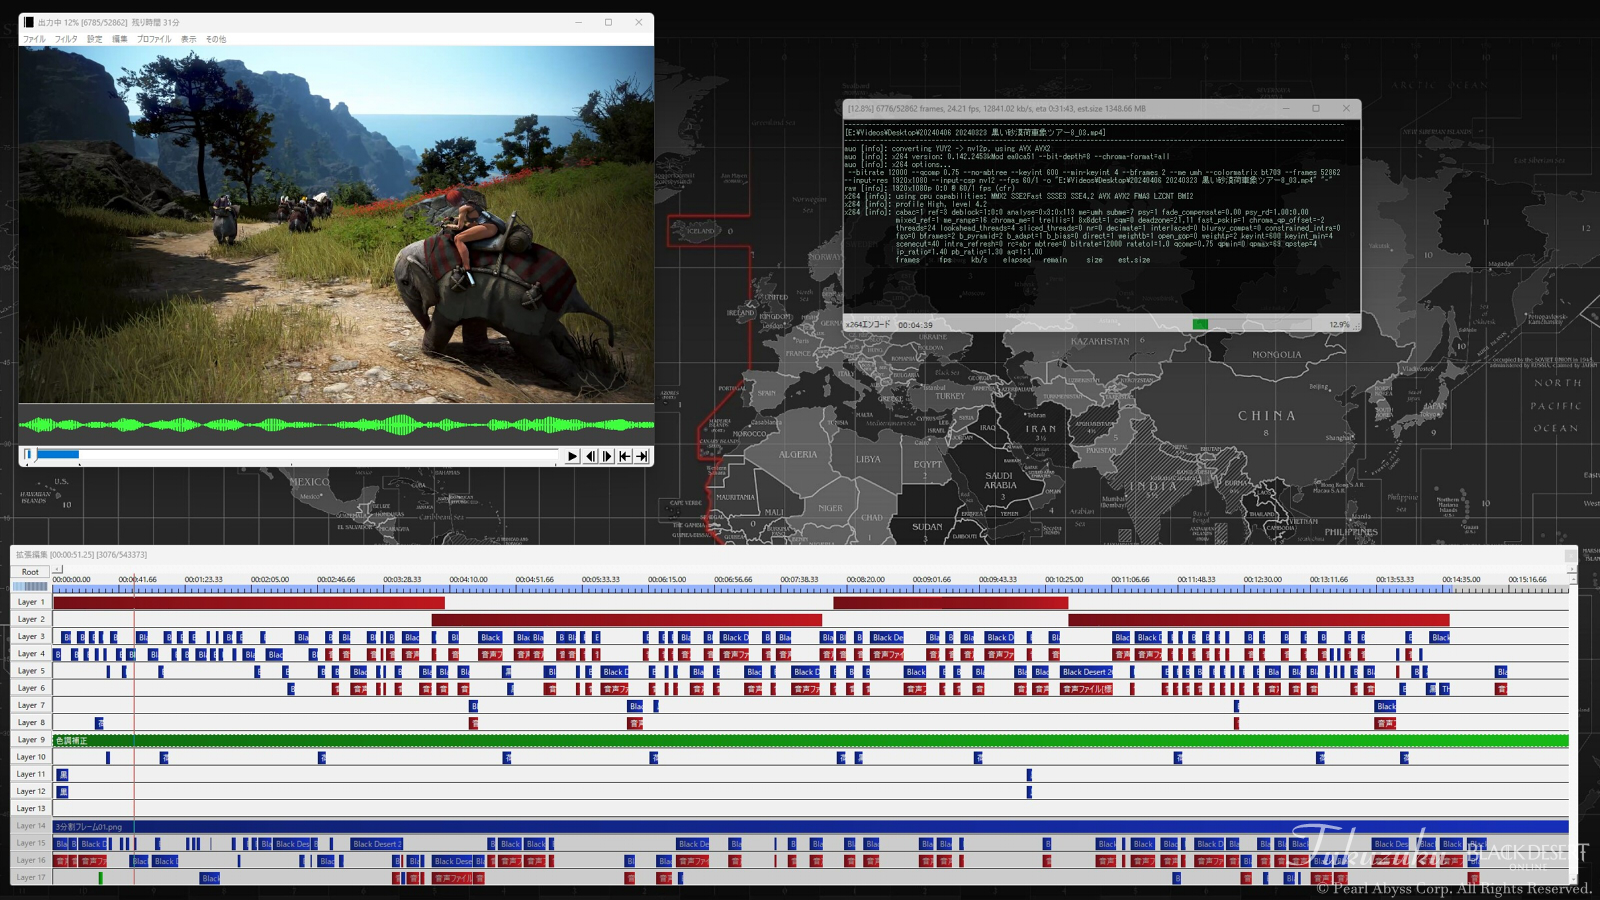Hide Layer 11 in the timeline
Image resolution: width=1600 pixels, height=900 pixels.
[30, 774]
